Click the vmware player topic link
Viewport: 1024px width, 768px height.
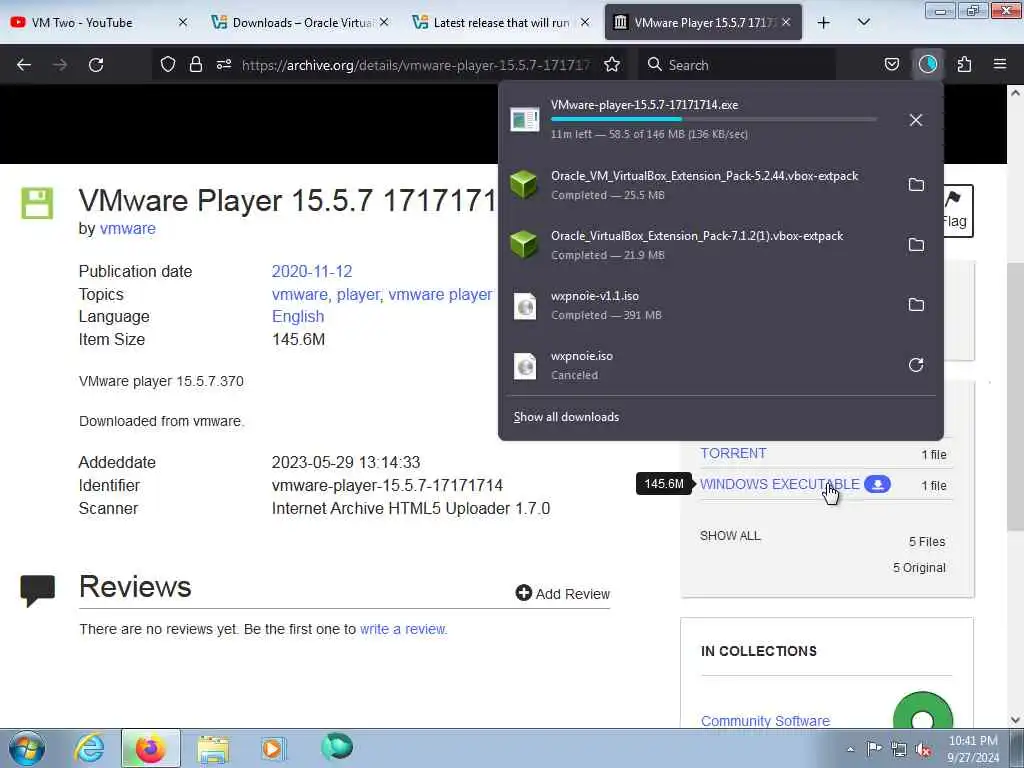[x=440, y=295]
